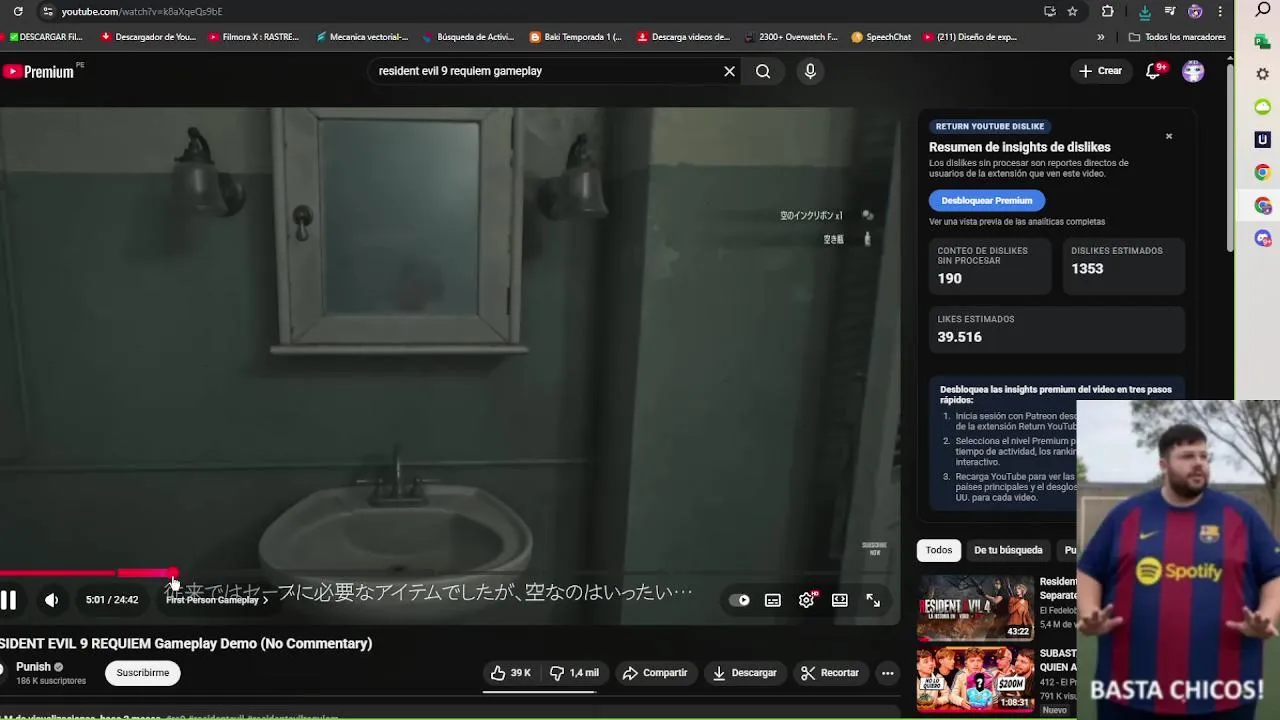
Task: Pause the video playback
Action: [8, 600]
